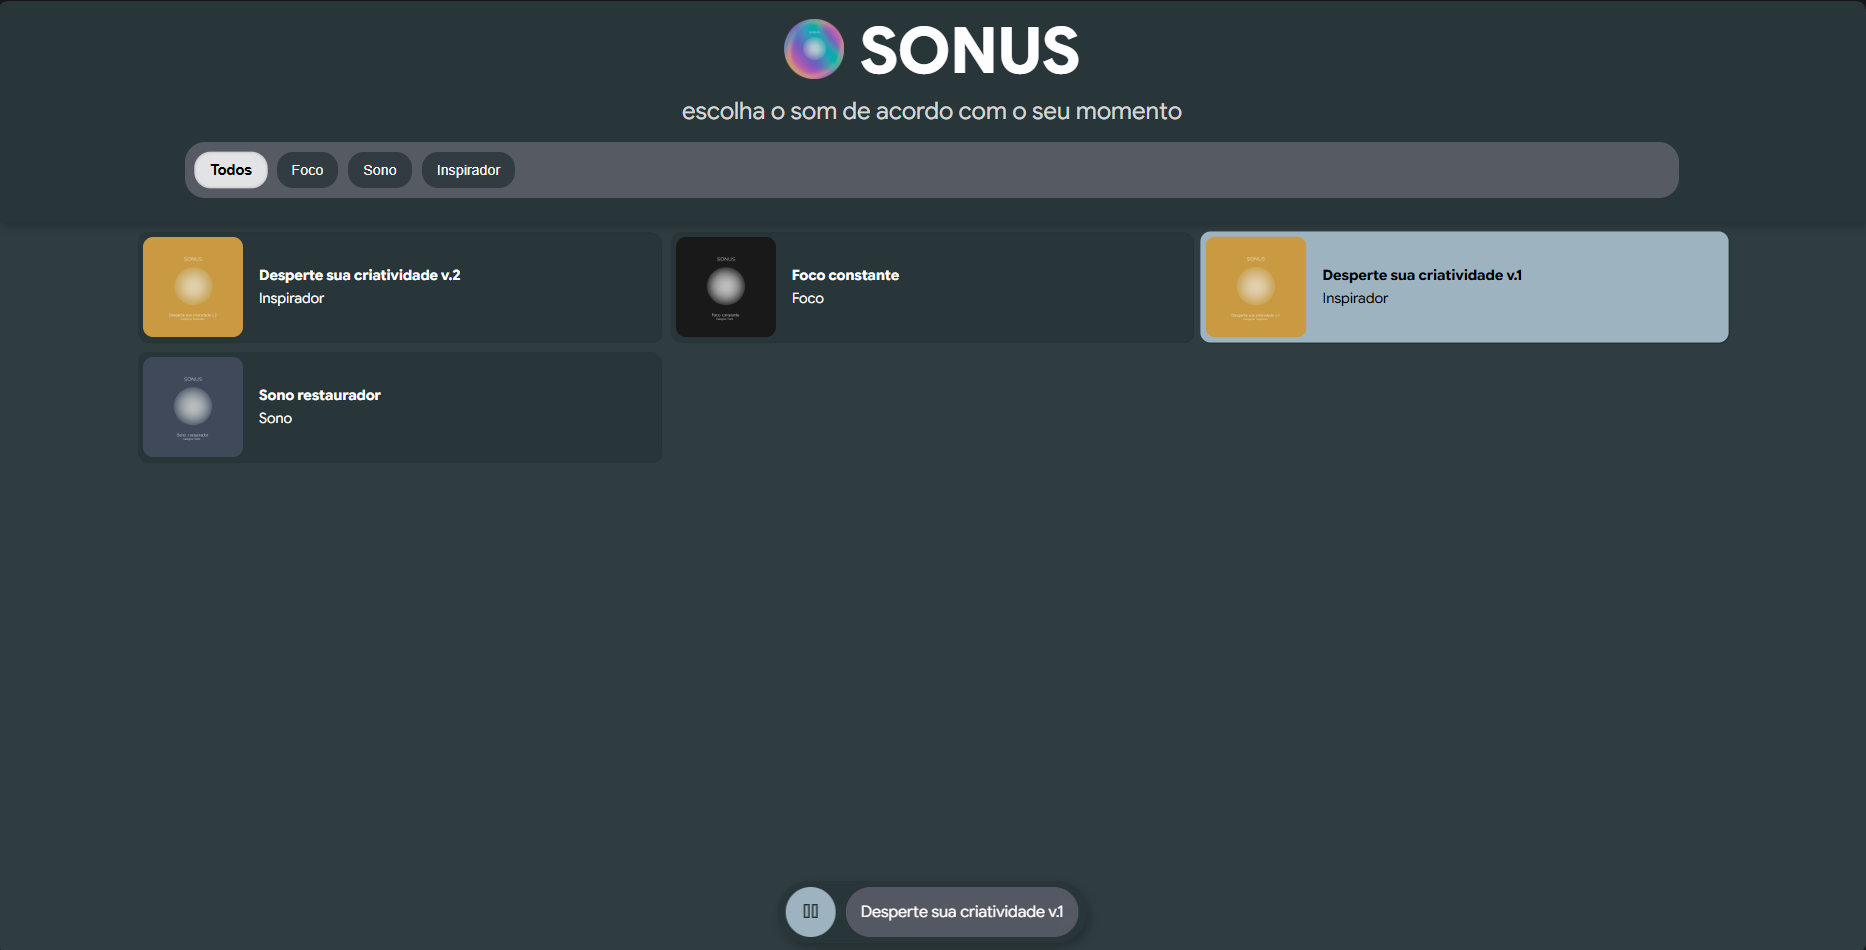This screenshot has width=1866, height=950.
Task: Play the track titled Desperte sua criatividade v.2
Action: tap(359, 275)
